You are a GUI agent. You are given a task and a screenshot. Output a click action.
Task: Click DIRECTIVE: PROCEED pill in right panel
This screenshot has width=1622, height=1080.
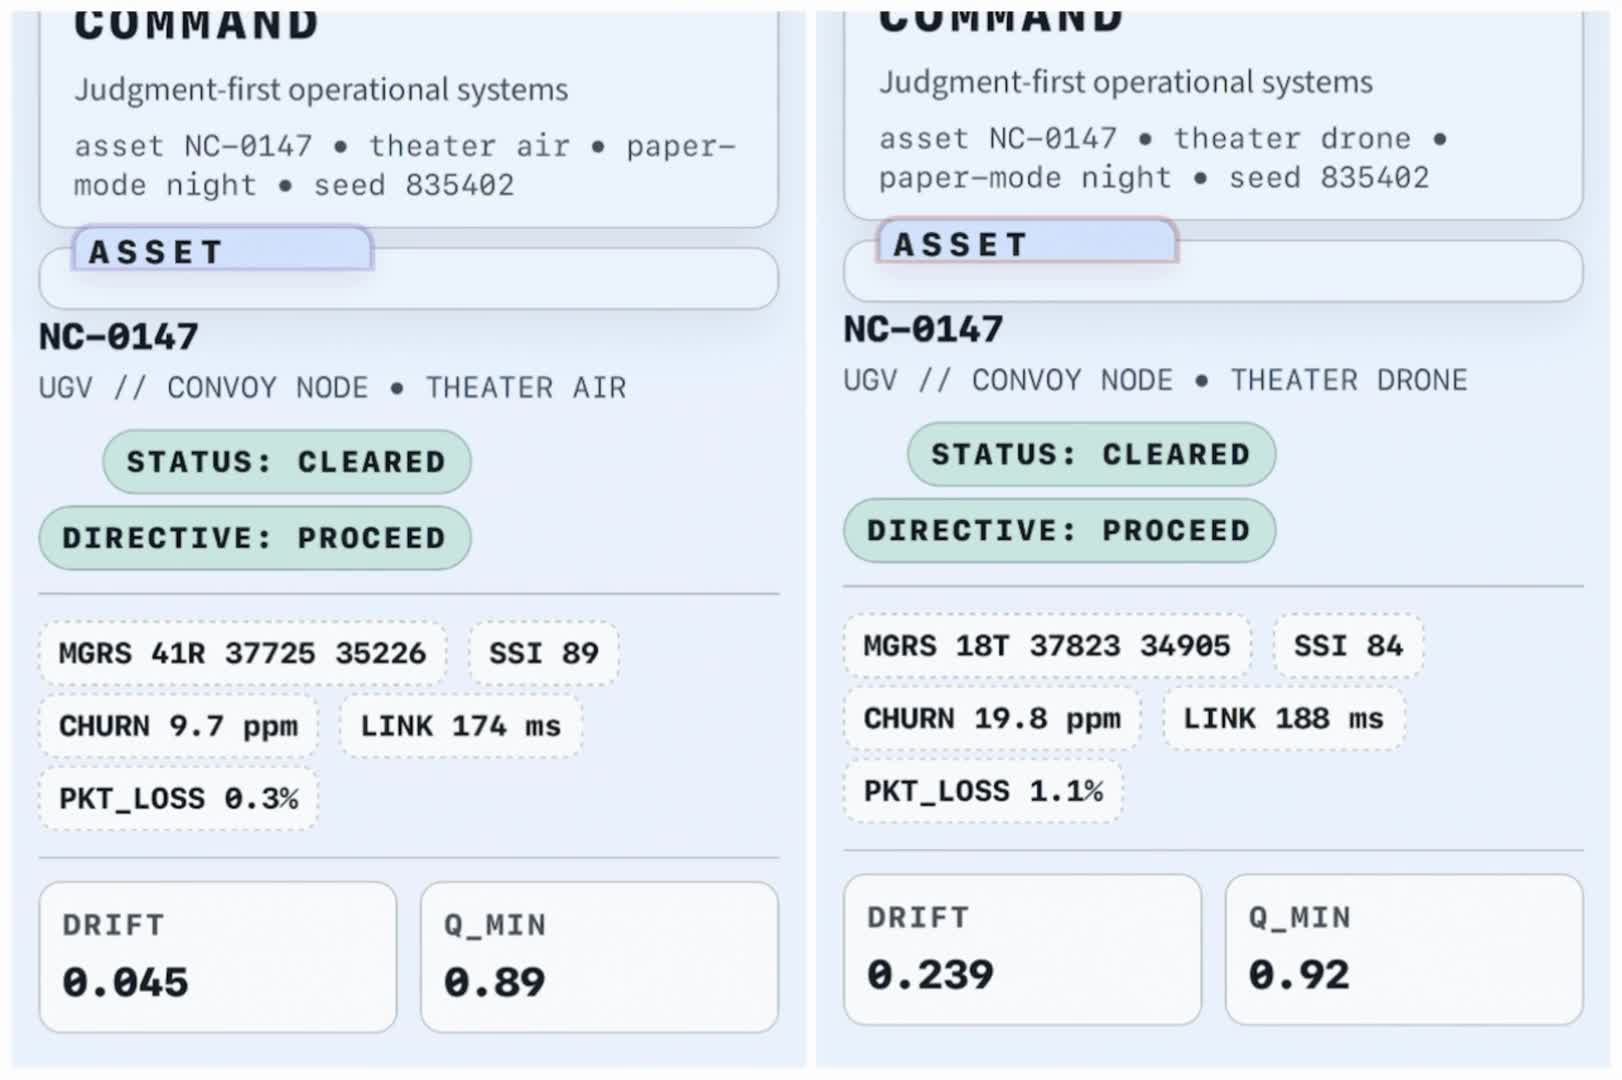[x=1060, y=530]
